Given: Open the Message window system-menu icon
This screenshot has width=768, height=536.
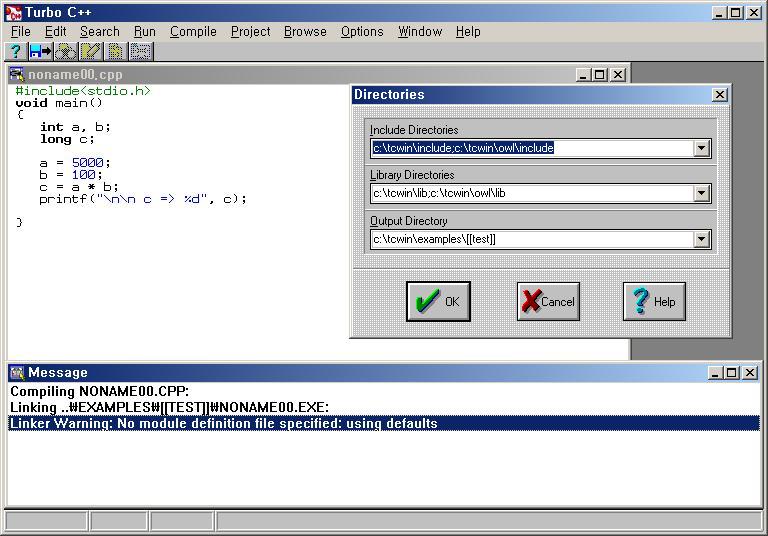Looking at the screenshot, I should 17,373.
